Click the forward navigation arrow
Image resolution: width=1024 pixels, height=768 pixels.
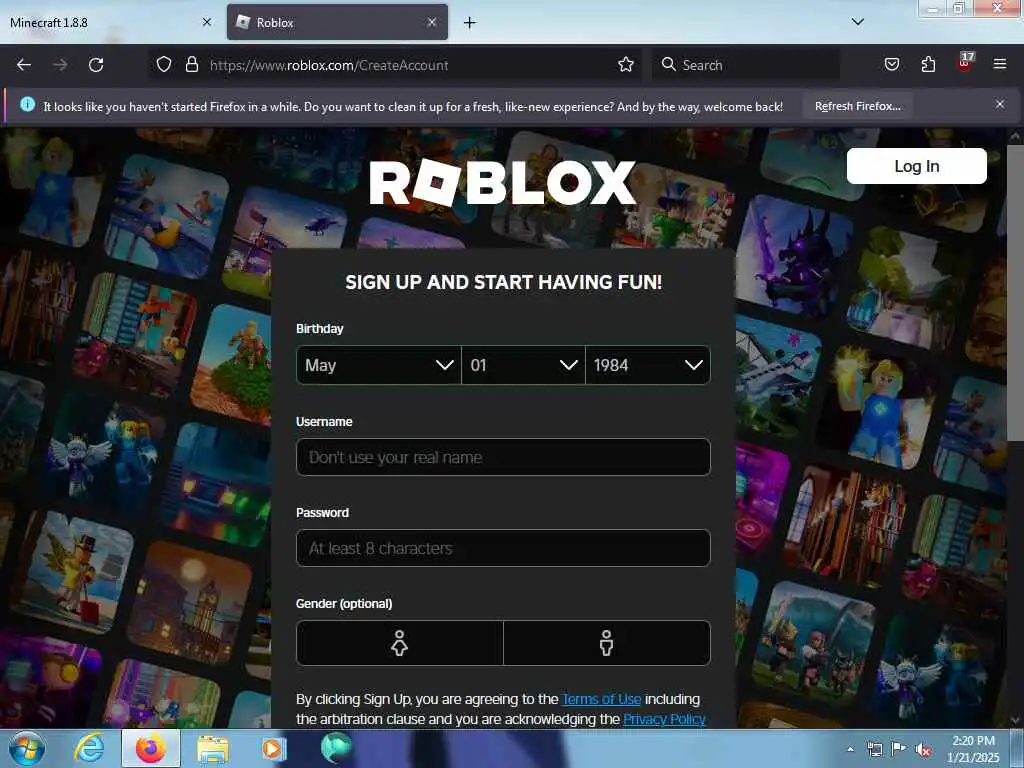click(x=60, y=65)
